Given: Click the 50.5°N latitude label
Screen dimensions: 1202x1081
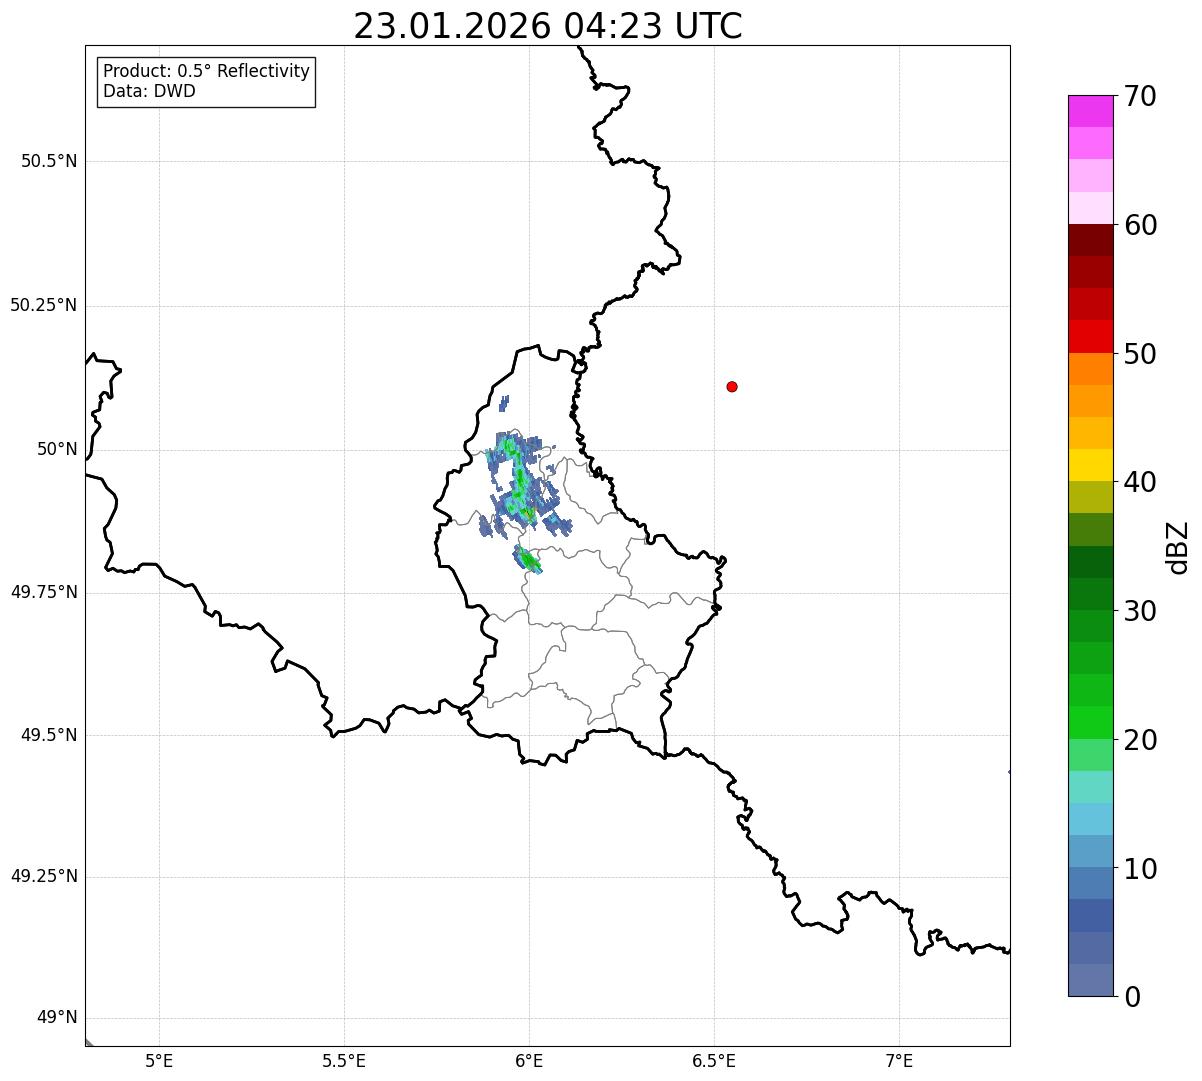Looking at the screenshot, I should (x=49, y=161).
